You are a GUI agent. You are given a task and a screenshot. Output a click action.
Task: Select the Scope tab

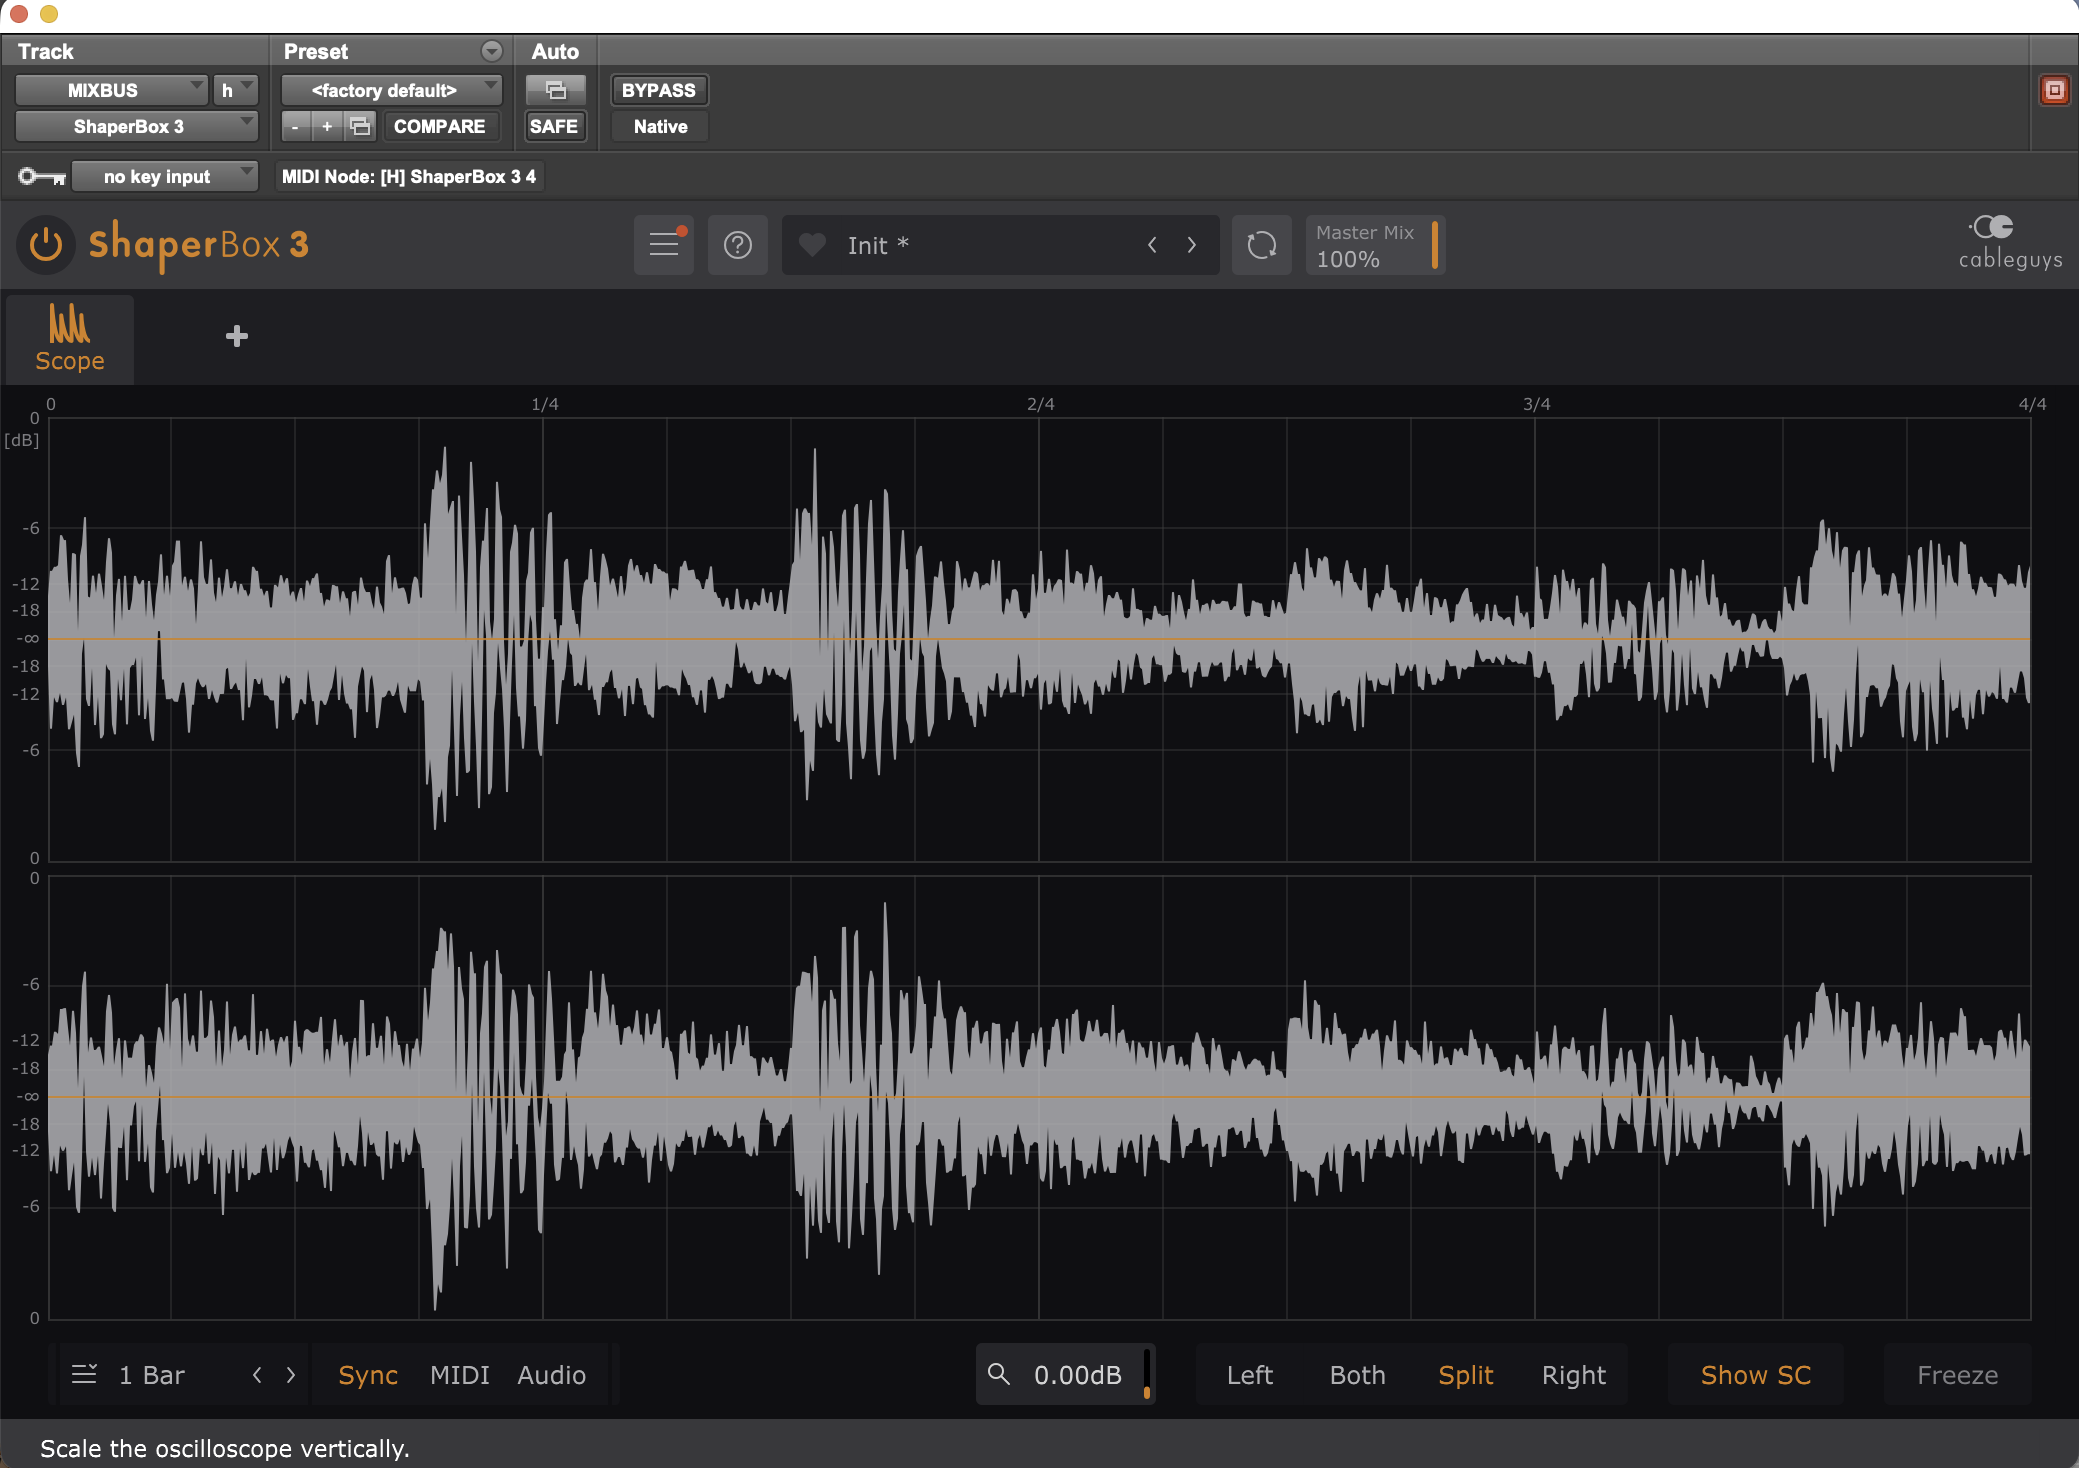point(70,340)
